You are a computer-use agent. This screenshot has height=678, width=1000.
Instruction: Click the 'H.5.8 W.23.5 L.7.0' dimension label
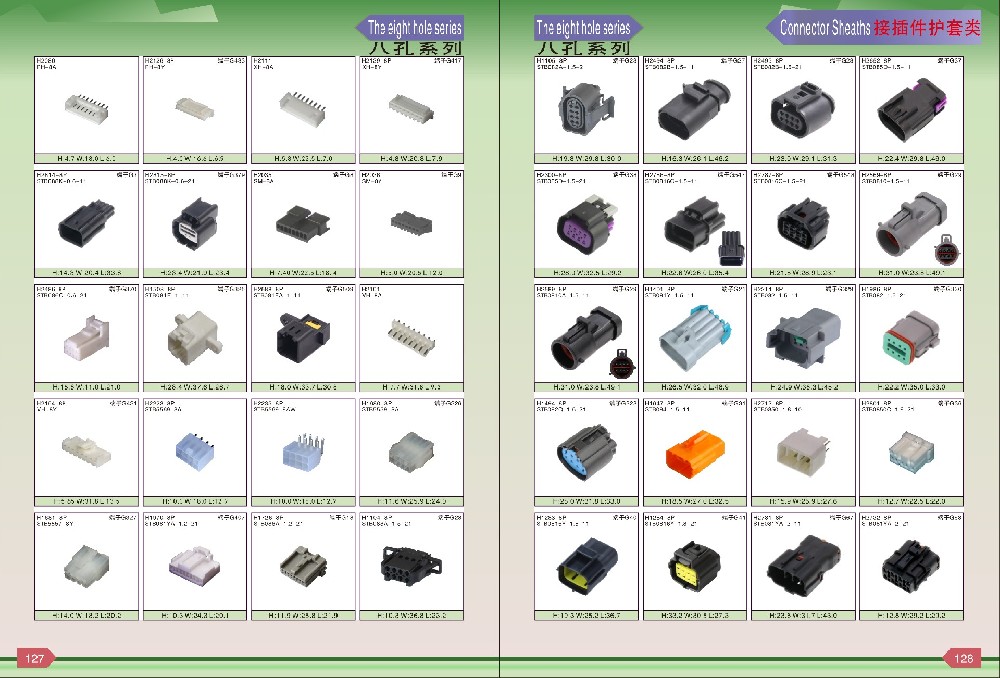303,158
